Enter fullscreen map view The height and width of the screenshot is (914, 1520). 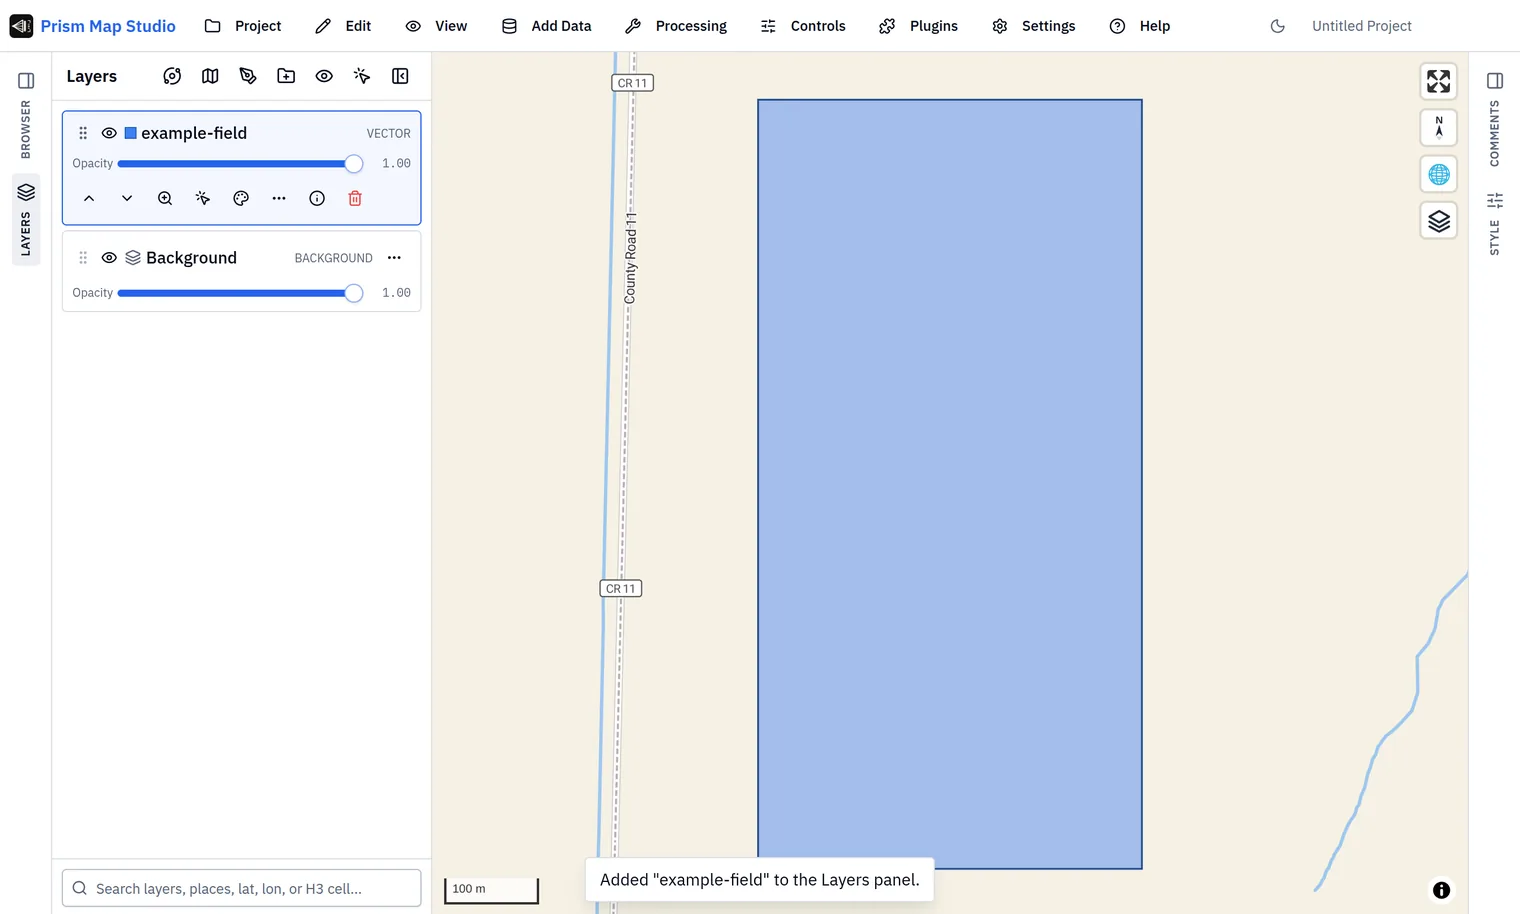(1439, 82)
